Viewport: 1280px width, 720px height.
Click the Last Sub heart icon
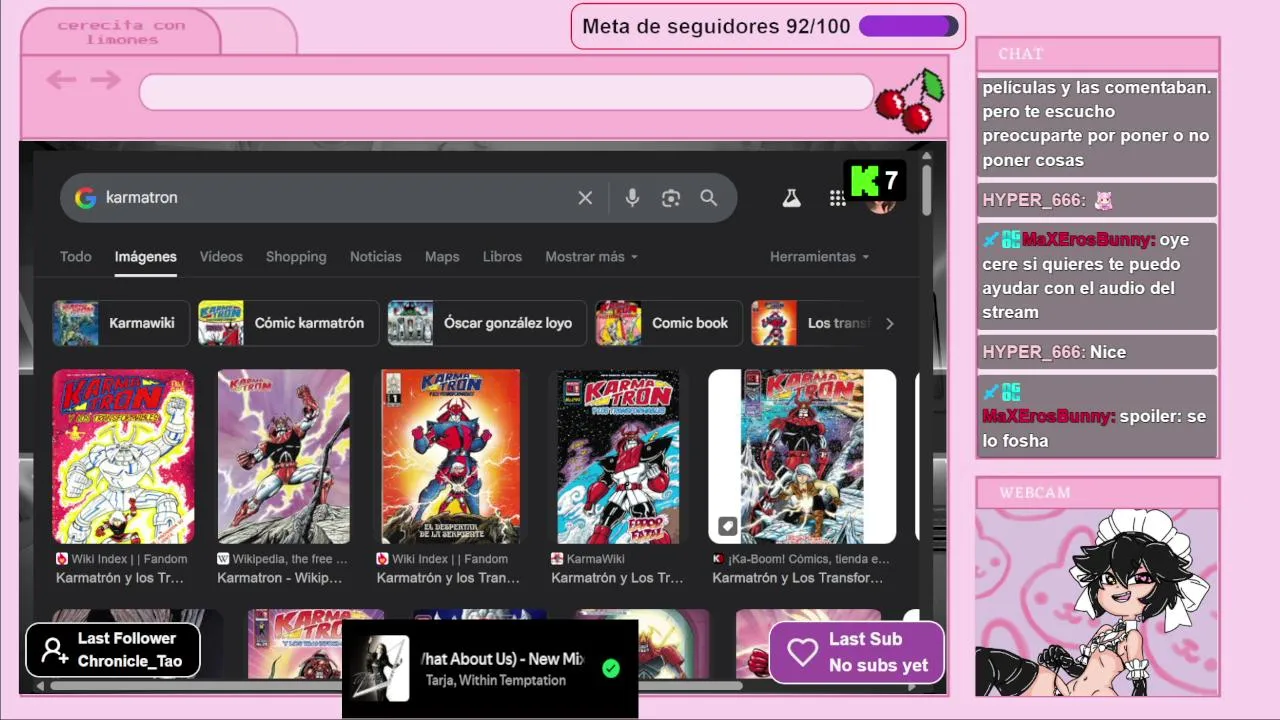pos(802,652)
